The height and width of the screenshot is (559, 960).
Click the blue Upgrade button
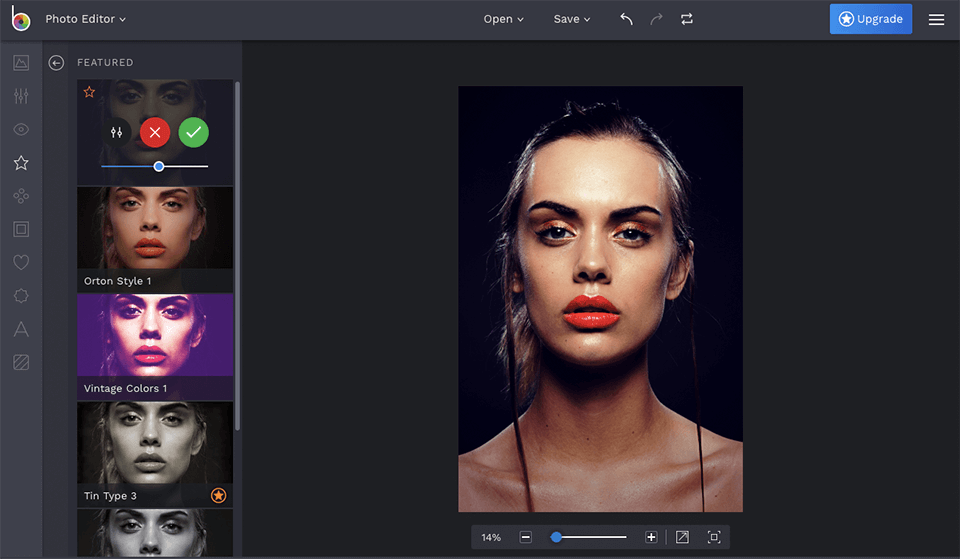[870, 19]
